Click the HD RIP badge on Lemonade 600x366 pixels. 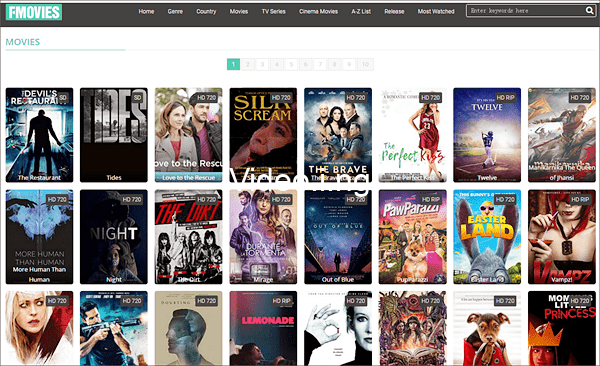281,301
